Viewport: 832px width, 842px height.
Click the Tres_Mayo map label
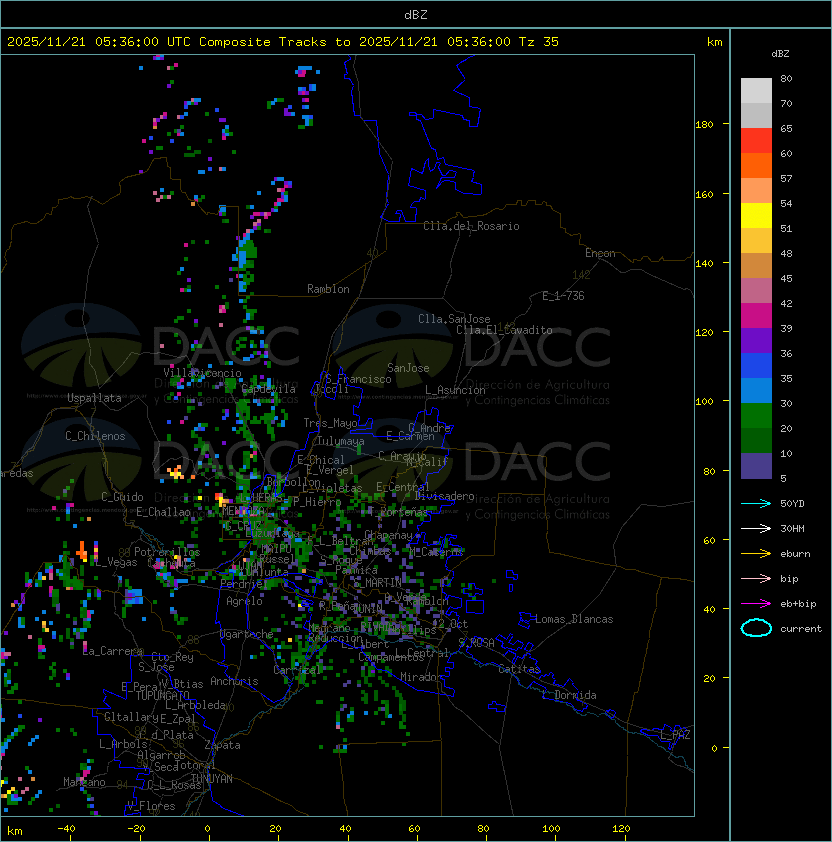point(330,424)
